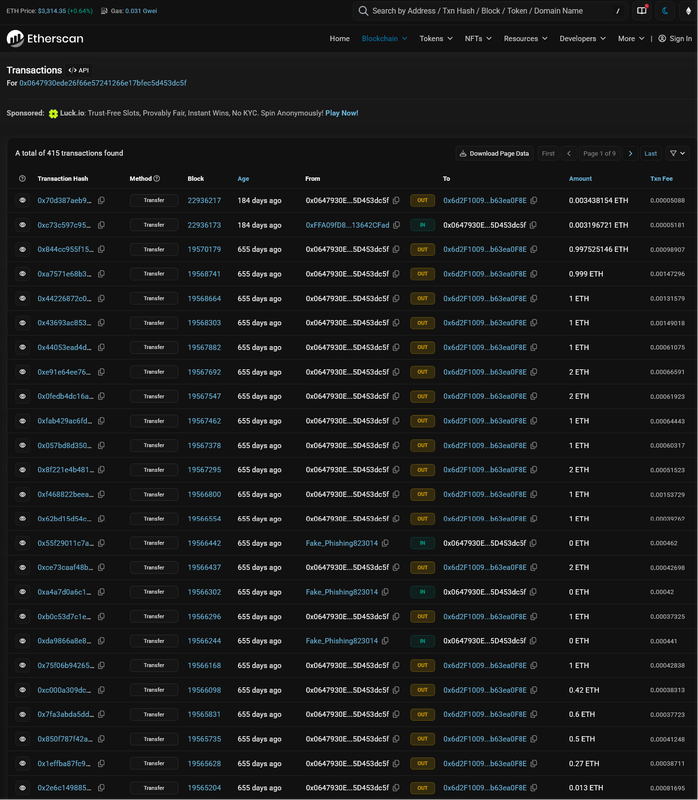Open the API code icon link
698x800 pixels.
click(79, 70)
